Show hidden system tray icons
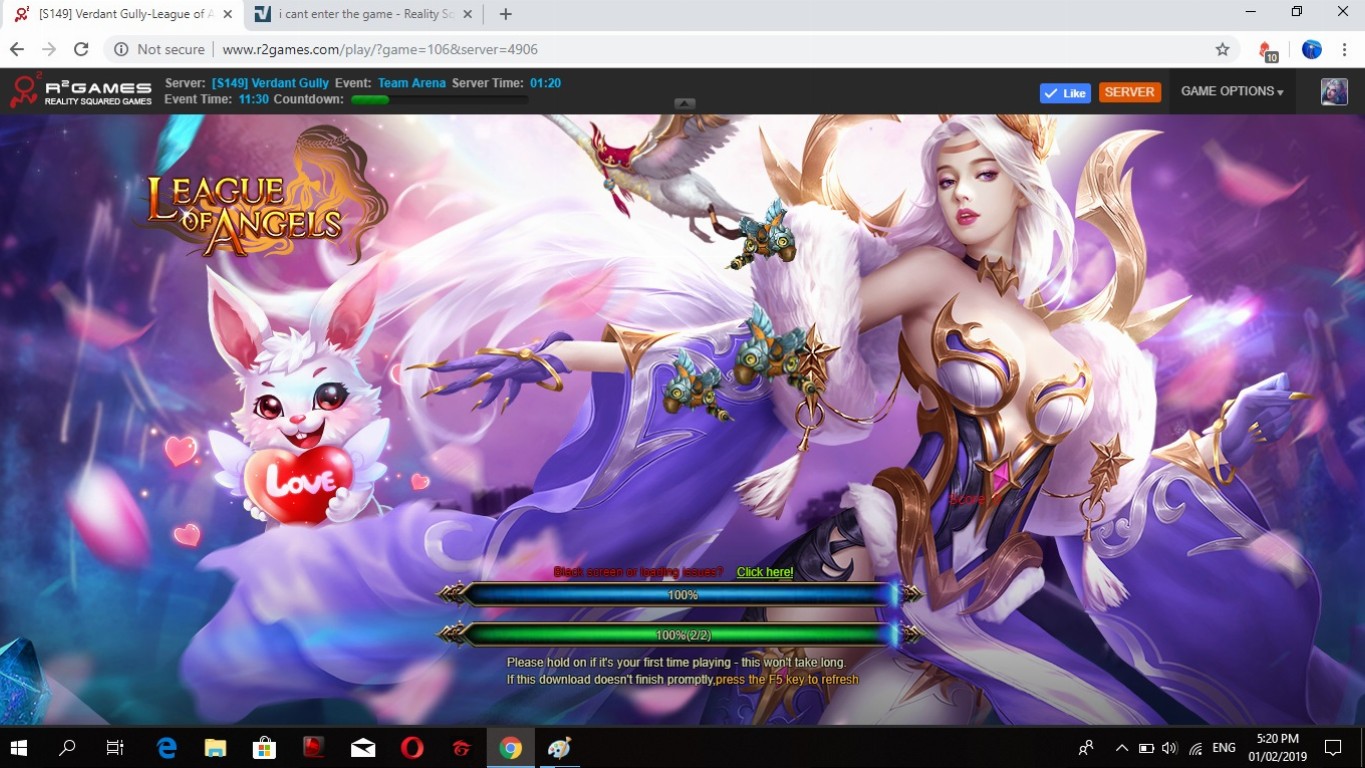 click(x=1122, y=748)
